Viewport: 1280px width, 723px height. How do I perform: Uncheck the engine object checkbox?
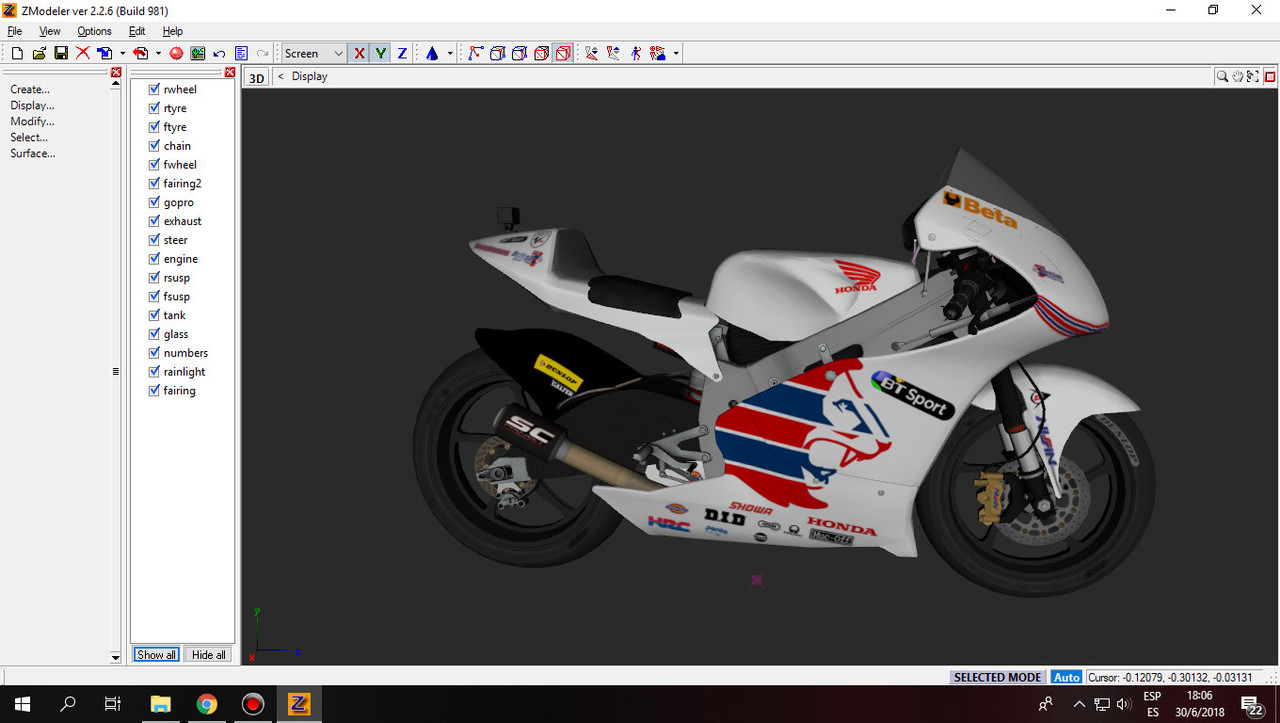[154, 258]
